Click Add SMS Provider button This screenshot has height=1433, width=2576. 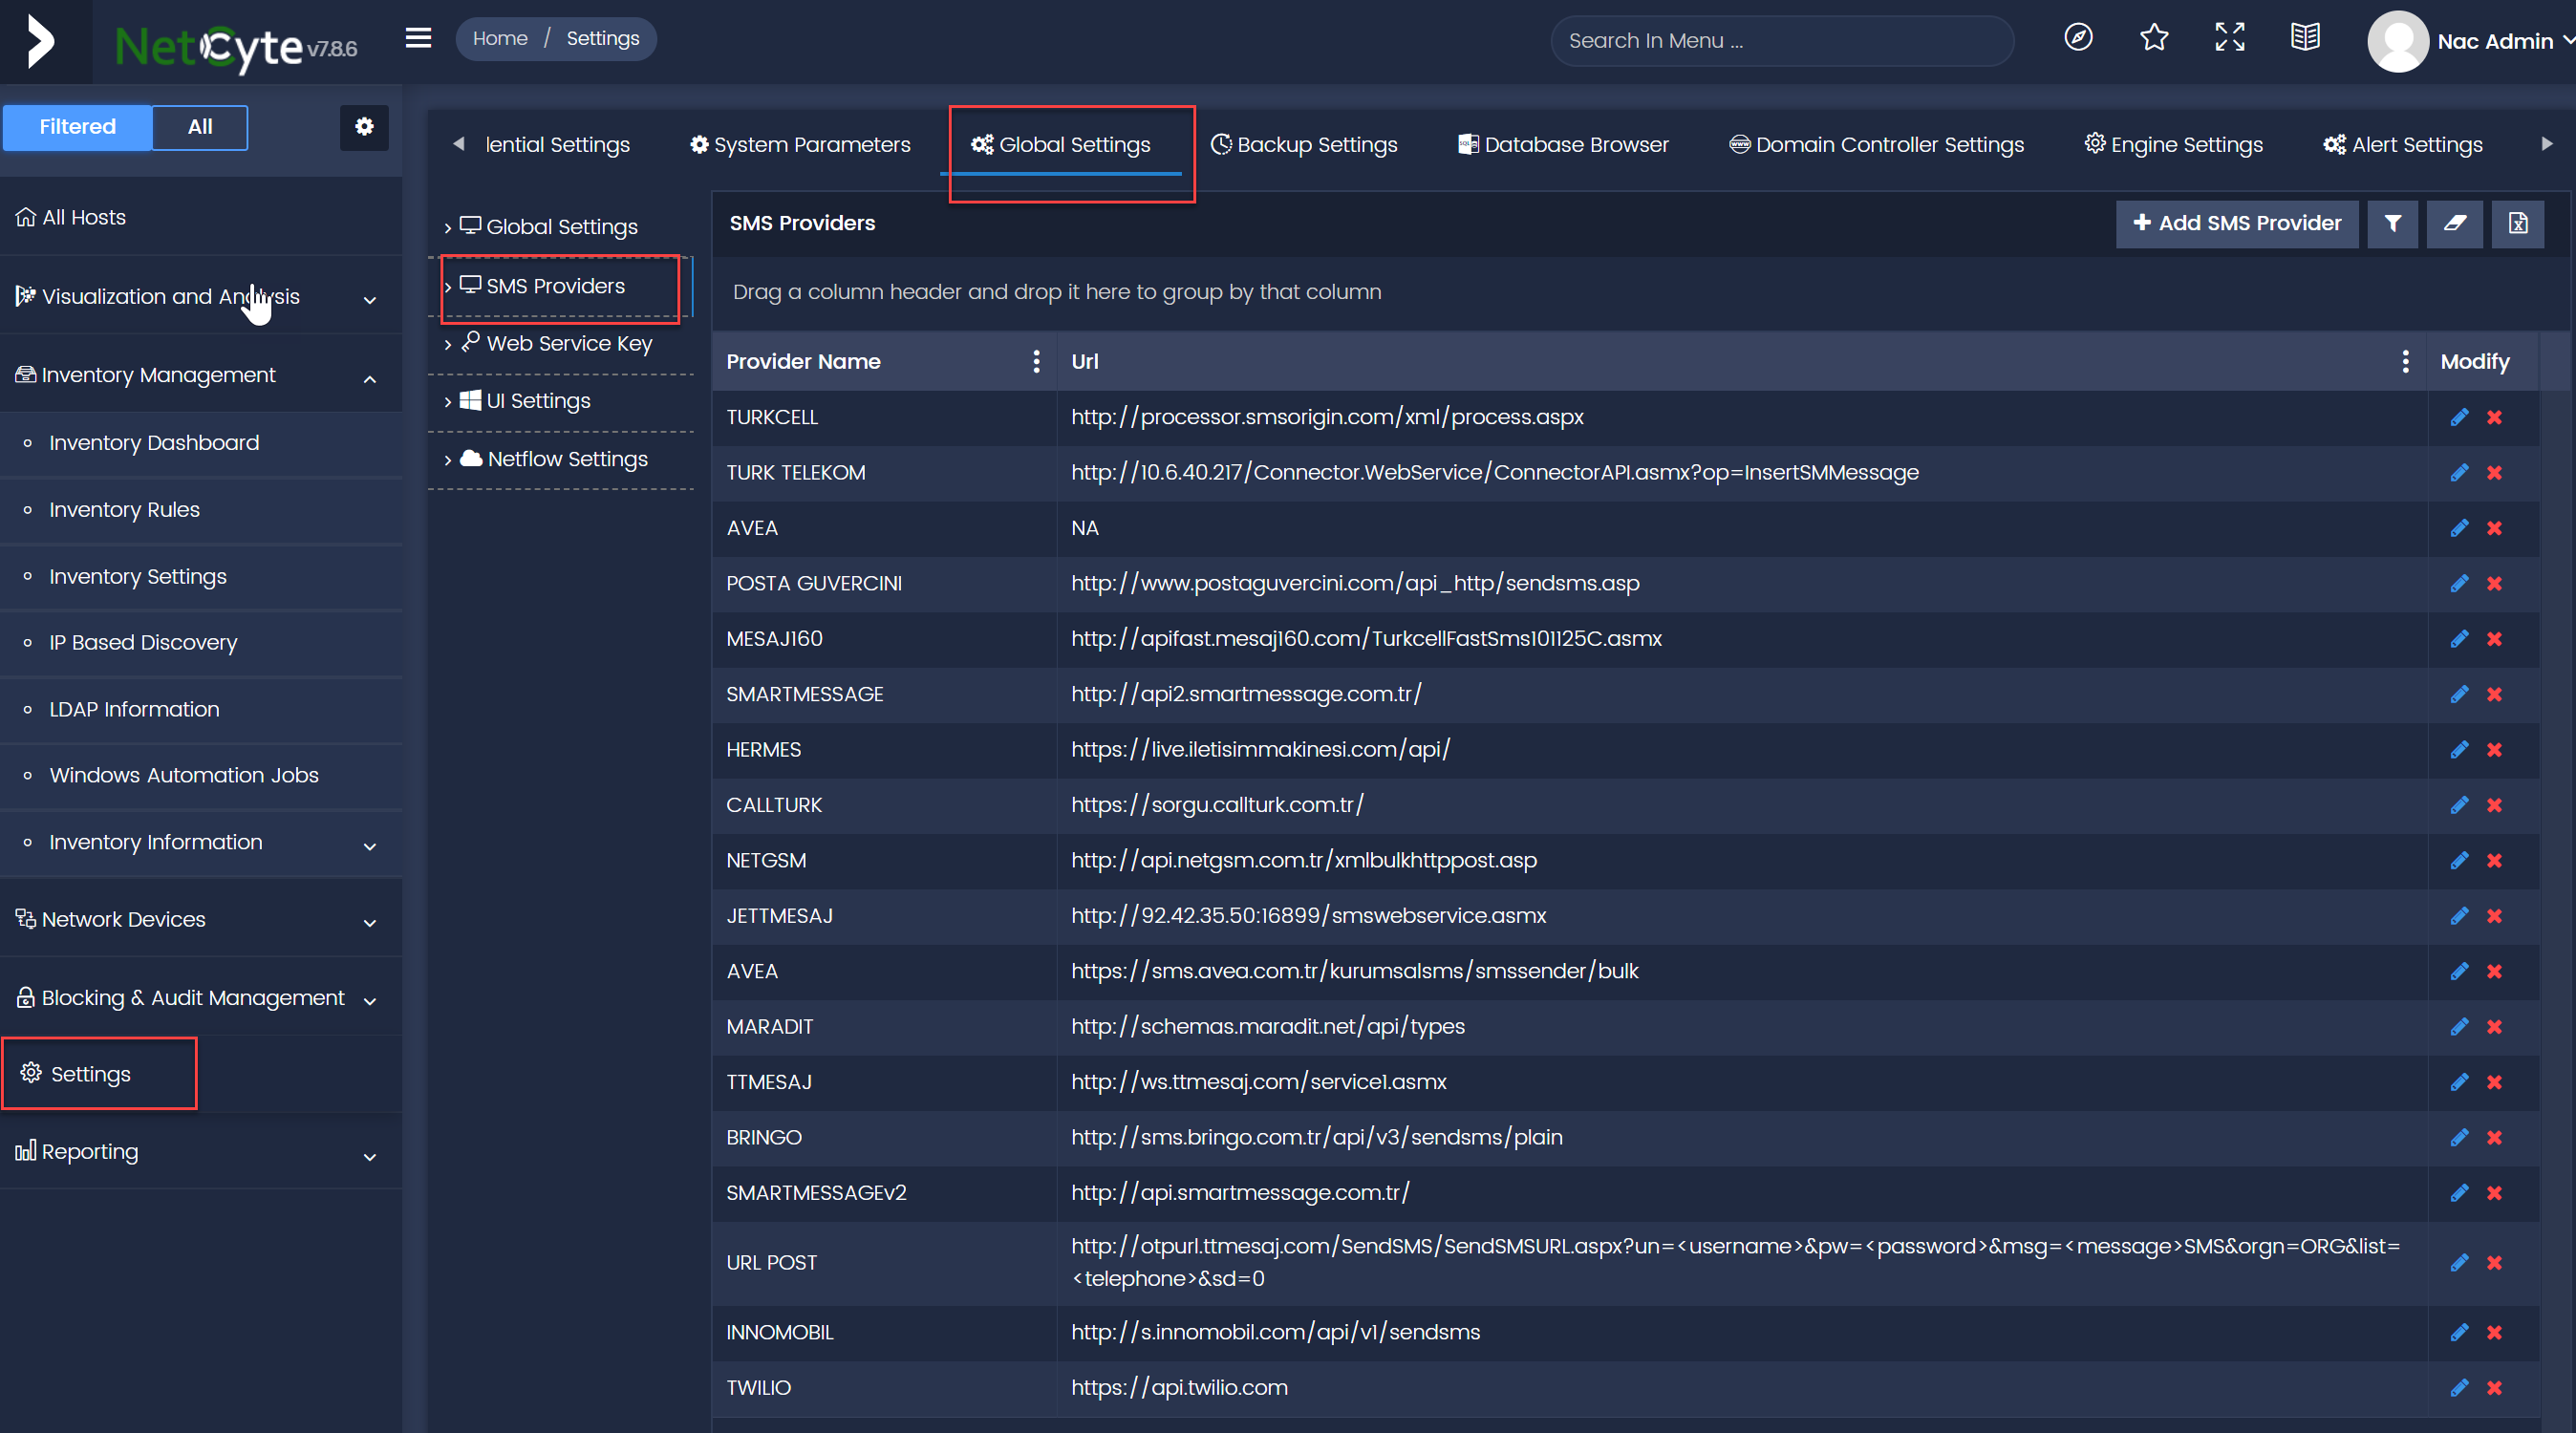(x=2237, y=223)
